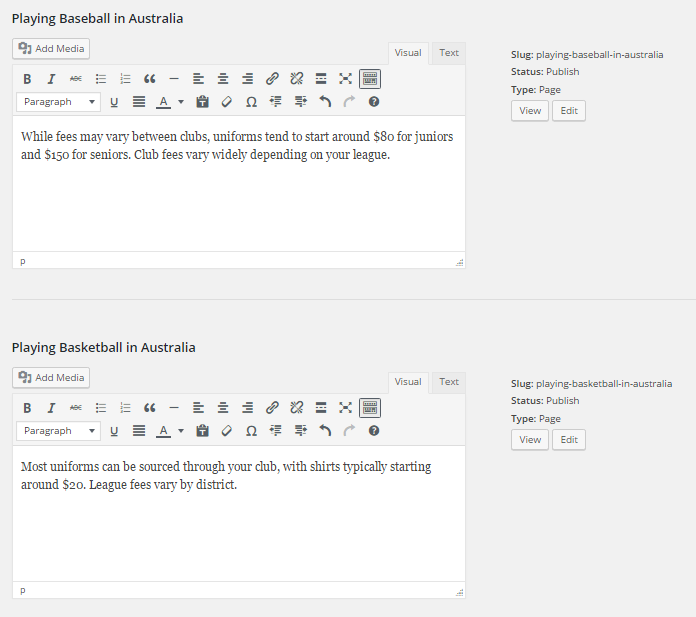Undo the last change in the Basketball editor

pyautogui.click(x=324, y=431)
